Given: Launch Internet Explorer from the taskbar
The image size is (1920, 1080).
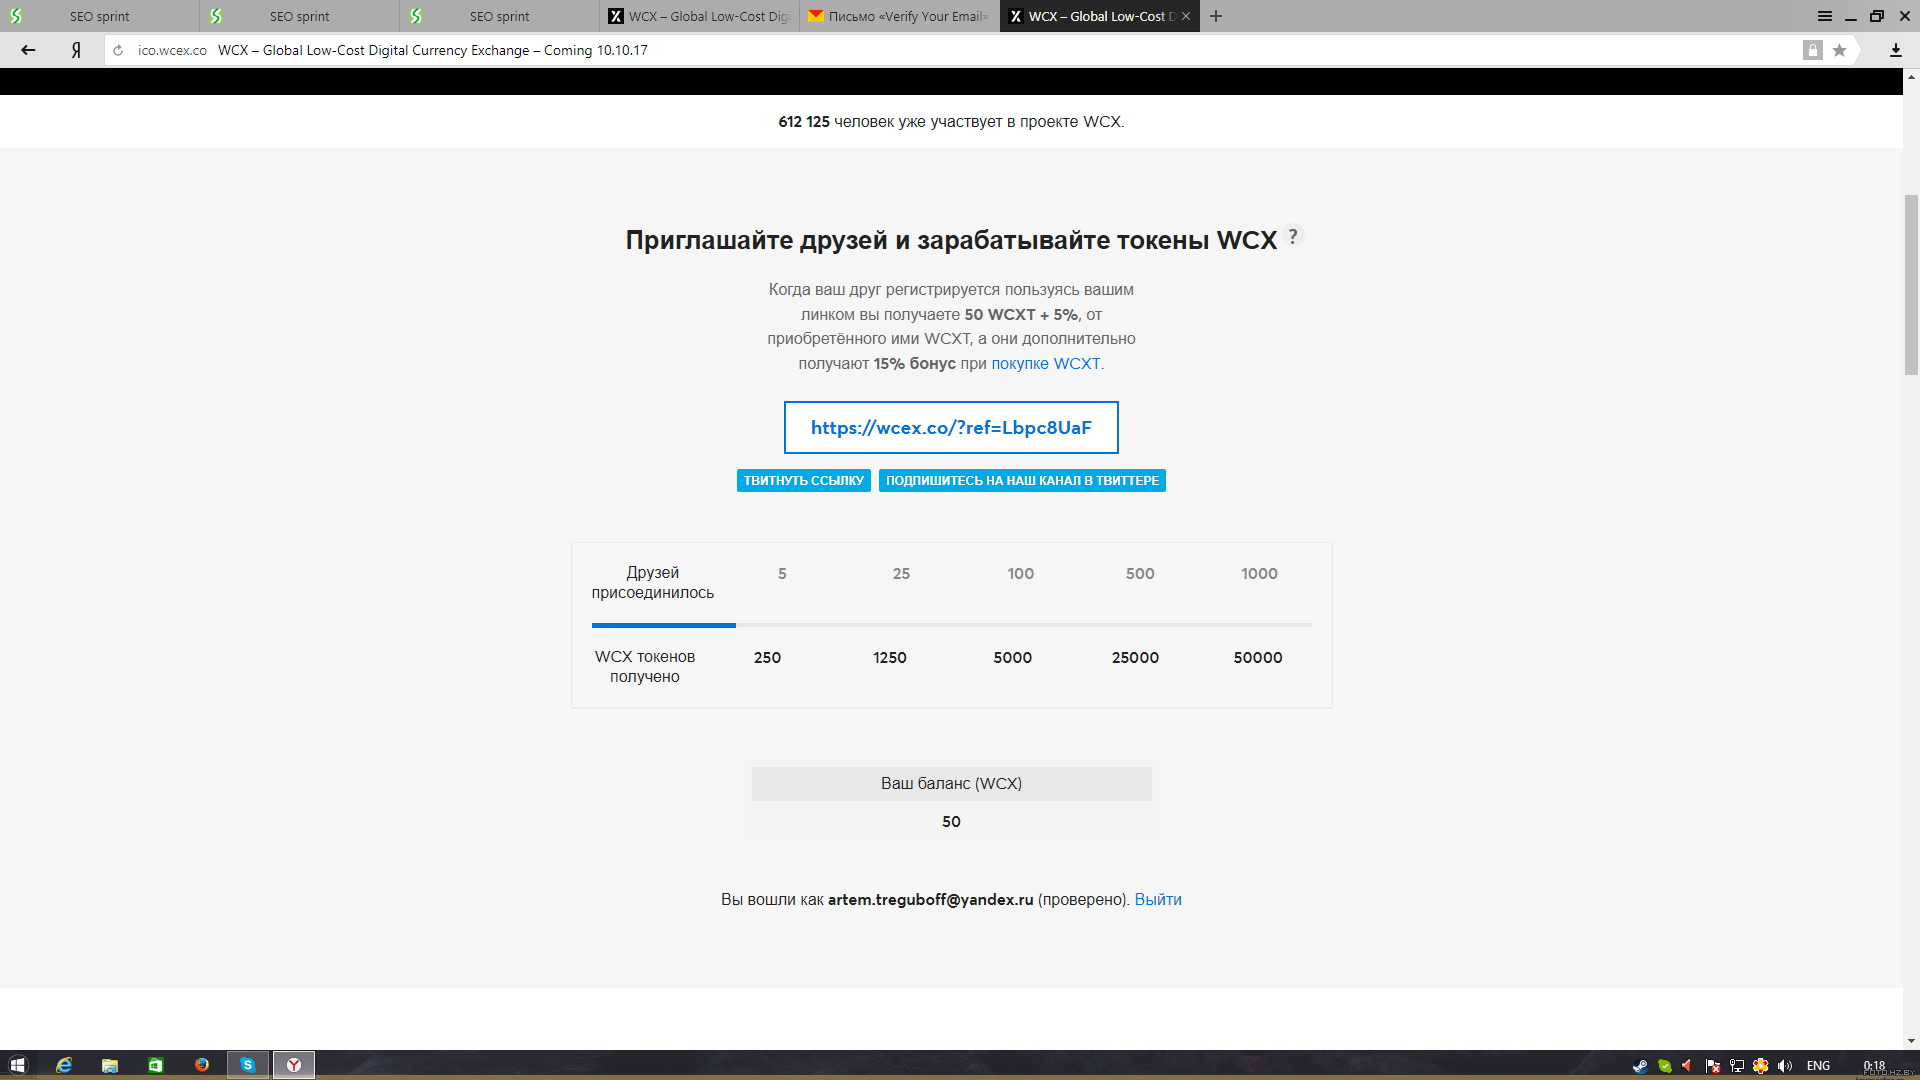Looking at the screenshot, I should [63, 1065].
